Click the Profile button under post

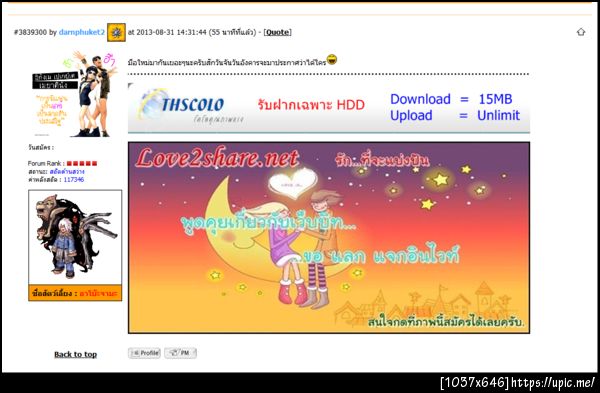(x=144, y=353)
